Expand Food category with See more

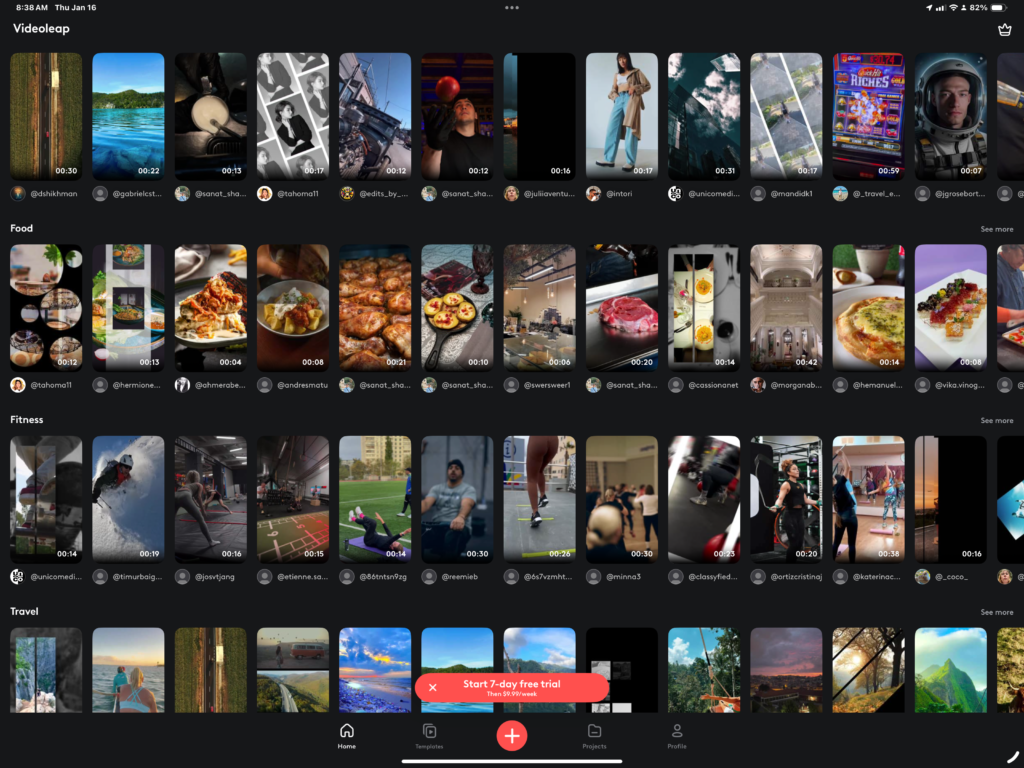[x=996, y=229]
